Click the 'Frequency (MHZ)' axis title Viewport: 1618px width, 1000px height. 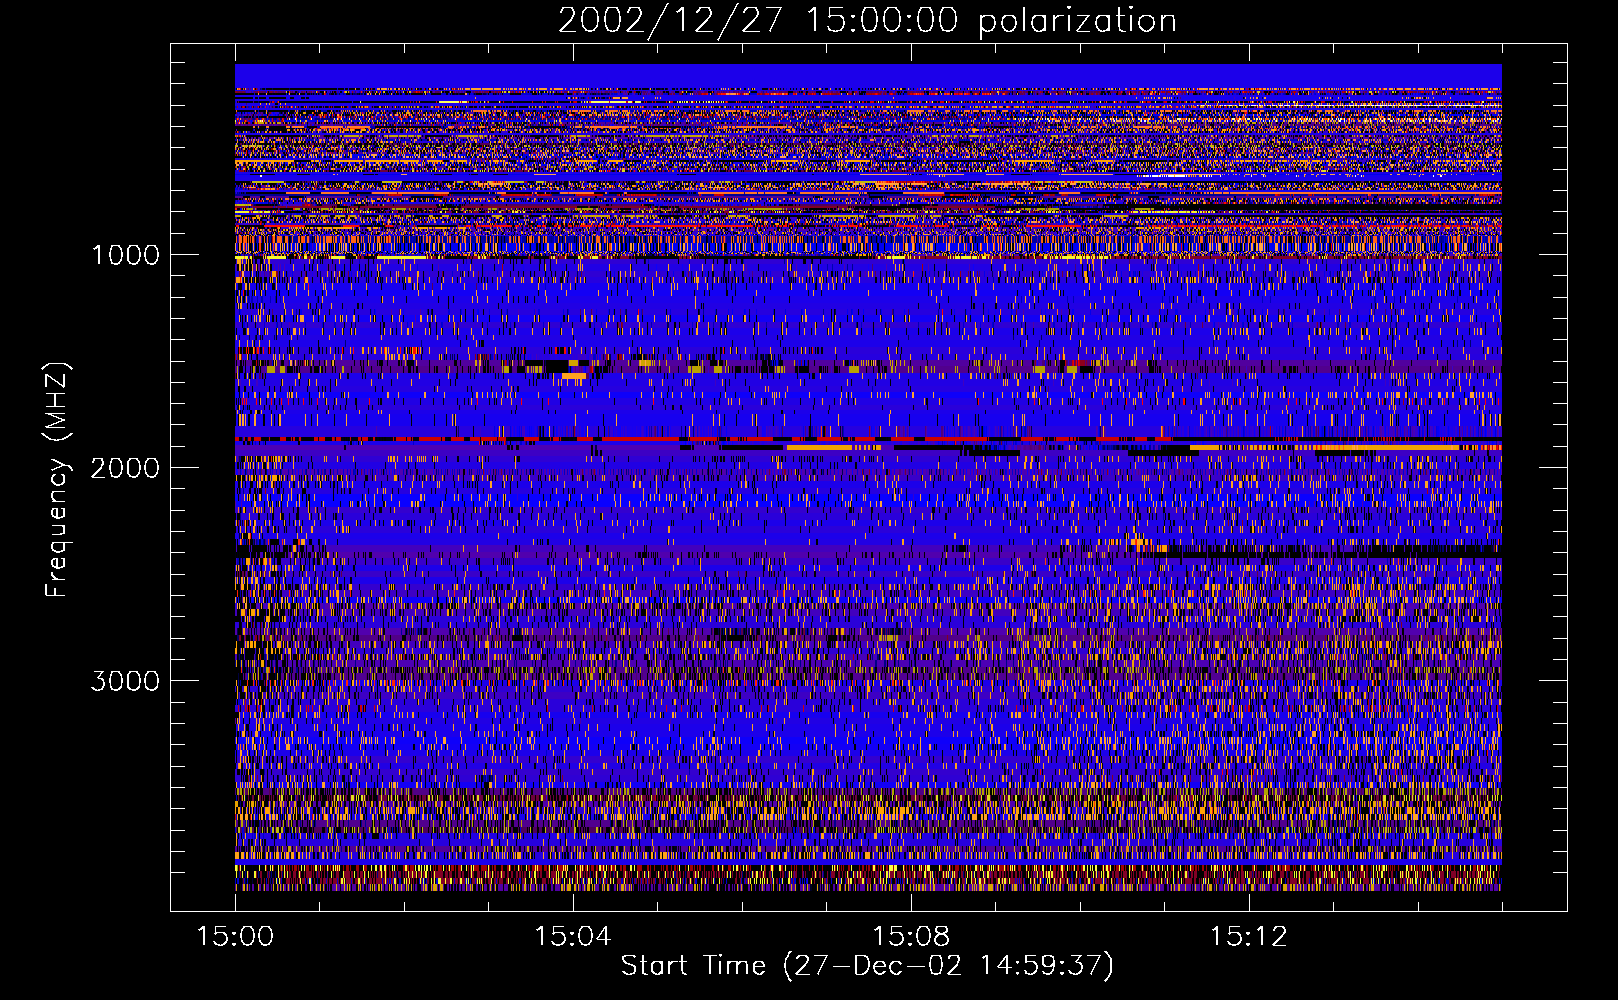pyautogui.click(x=58, y=479)
